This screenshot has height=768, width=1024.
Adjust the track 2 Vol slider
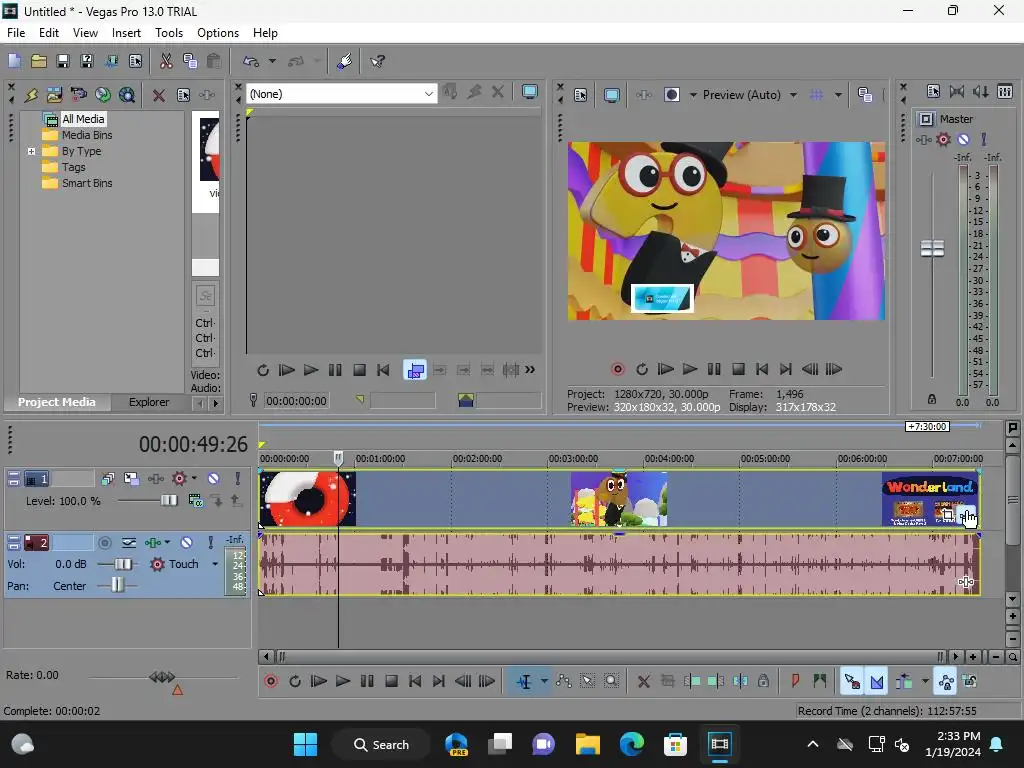pyautogui.click(x=121, y=564)
